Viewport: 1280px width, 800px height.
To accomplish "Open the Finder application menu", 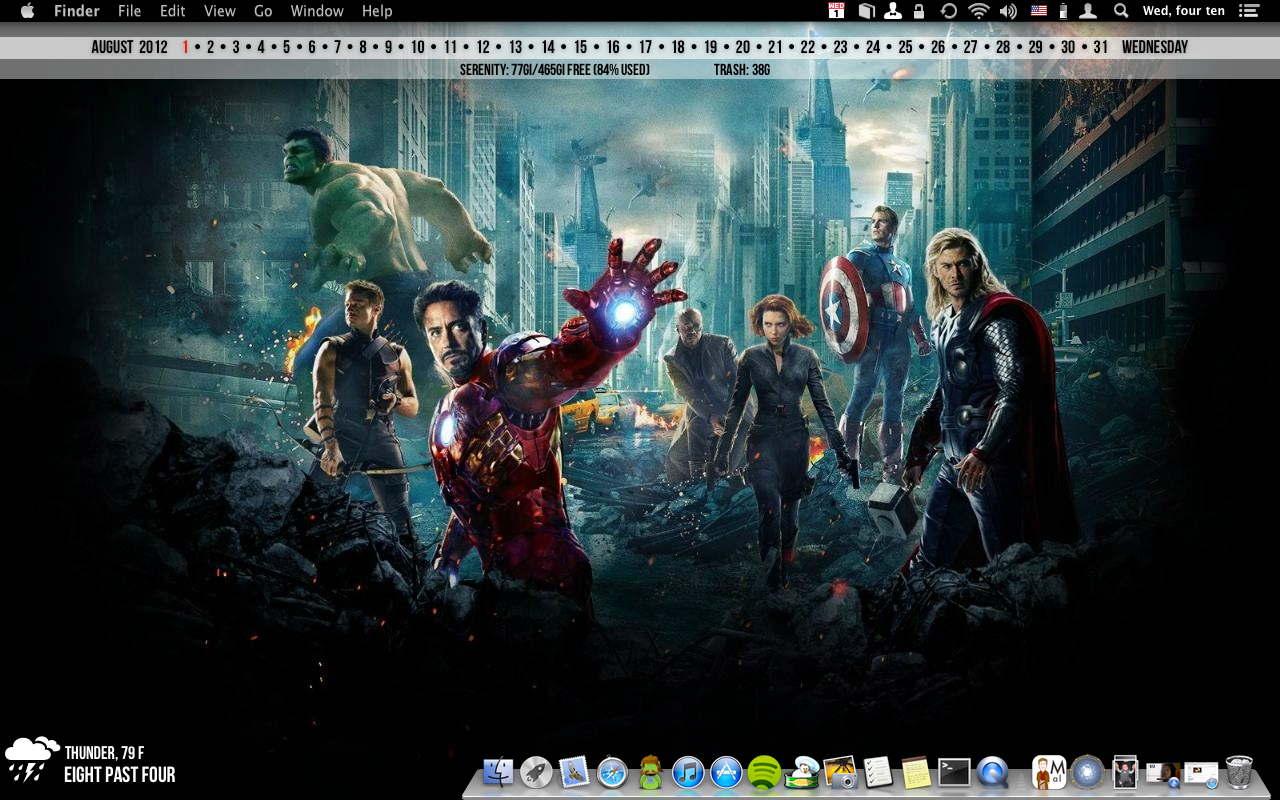I will coord(77,11).
